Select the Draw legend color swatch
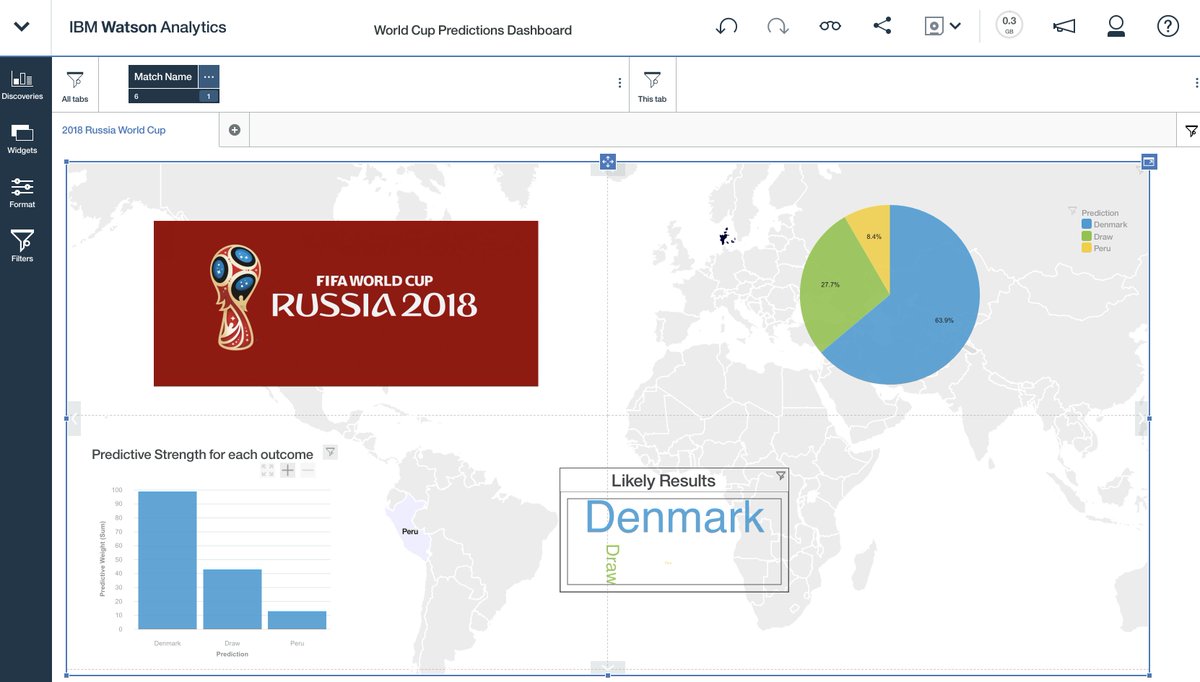The height and width of the screenshot is (682, 1200). click(x=1086, y=236)
